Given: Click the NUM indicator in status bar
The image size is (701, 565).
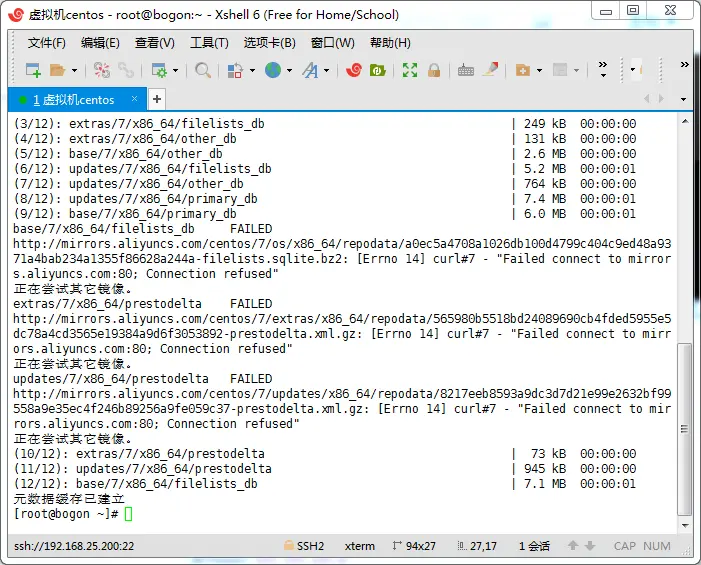Looking at the screenshot, I should tap(657, 546).
